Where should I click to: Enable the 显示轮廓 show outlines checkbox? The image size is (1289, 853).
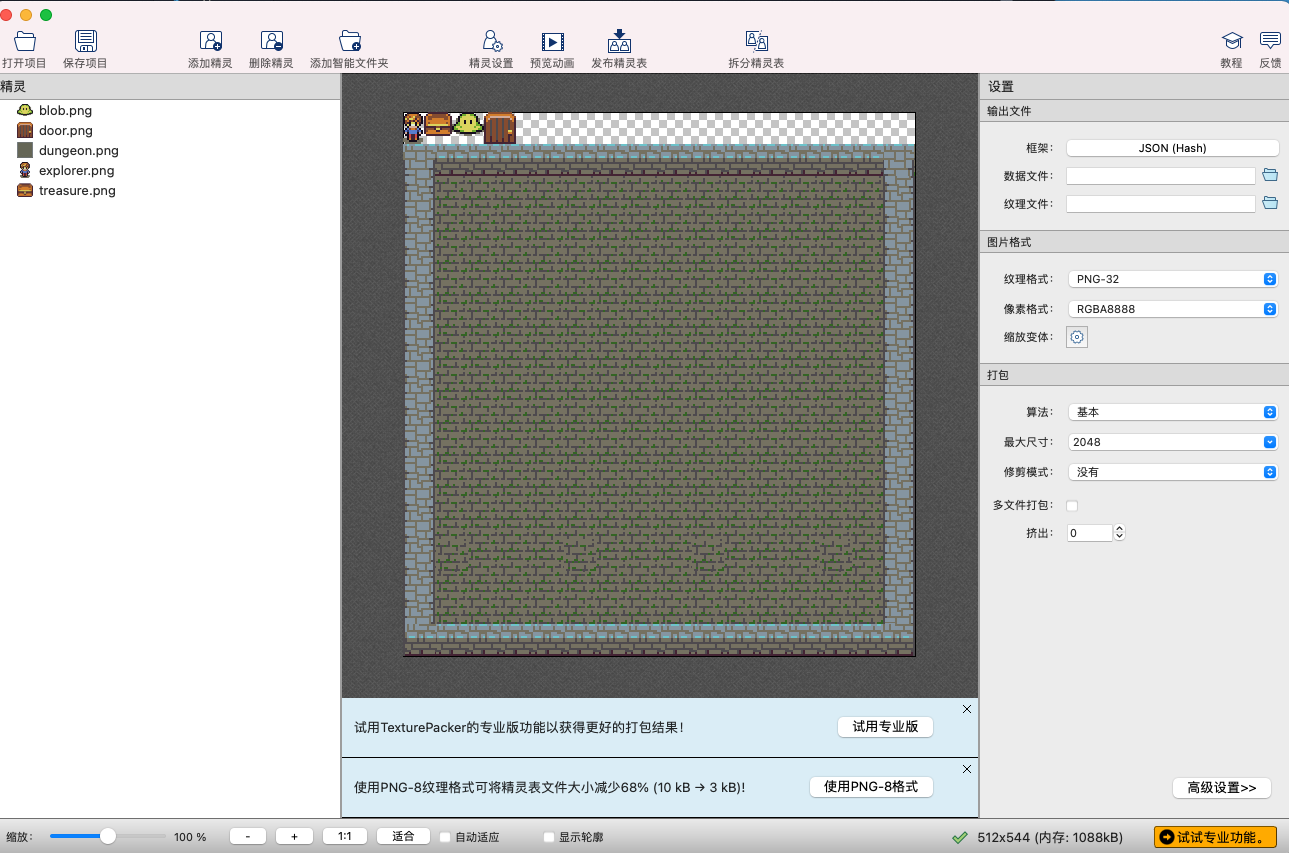pos(548,837)
